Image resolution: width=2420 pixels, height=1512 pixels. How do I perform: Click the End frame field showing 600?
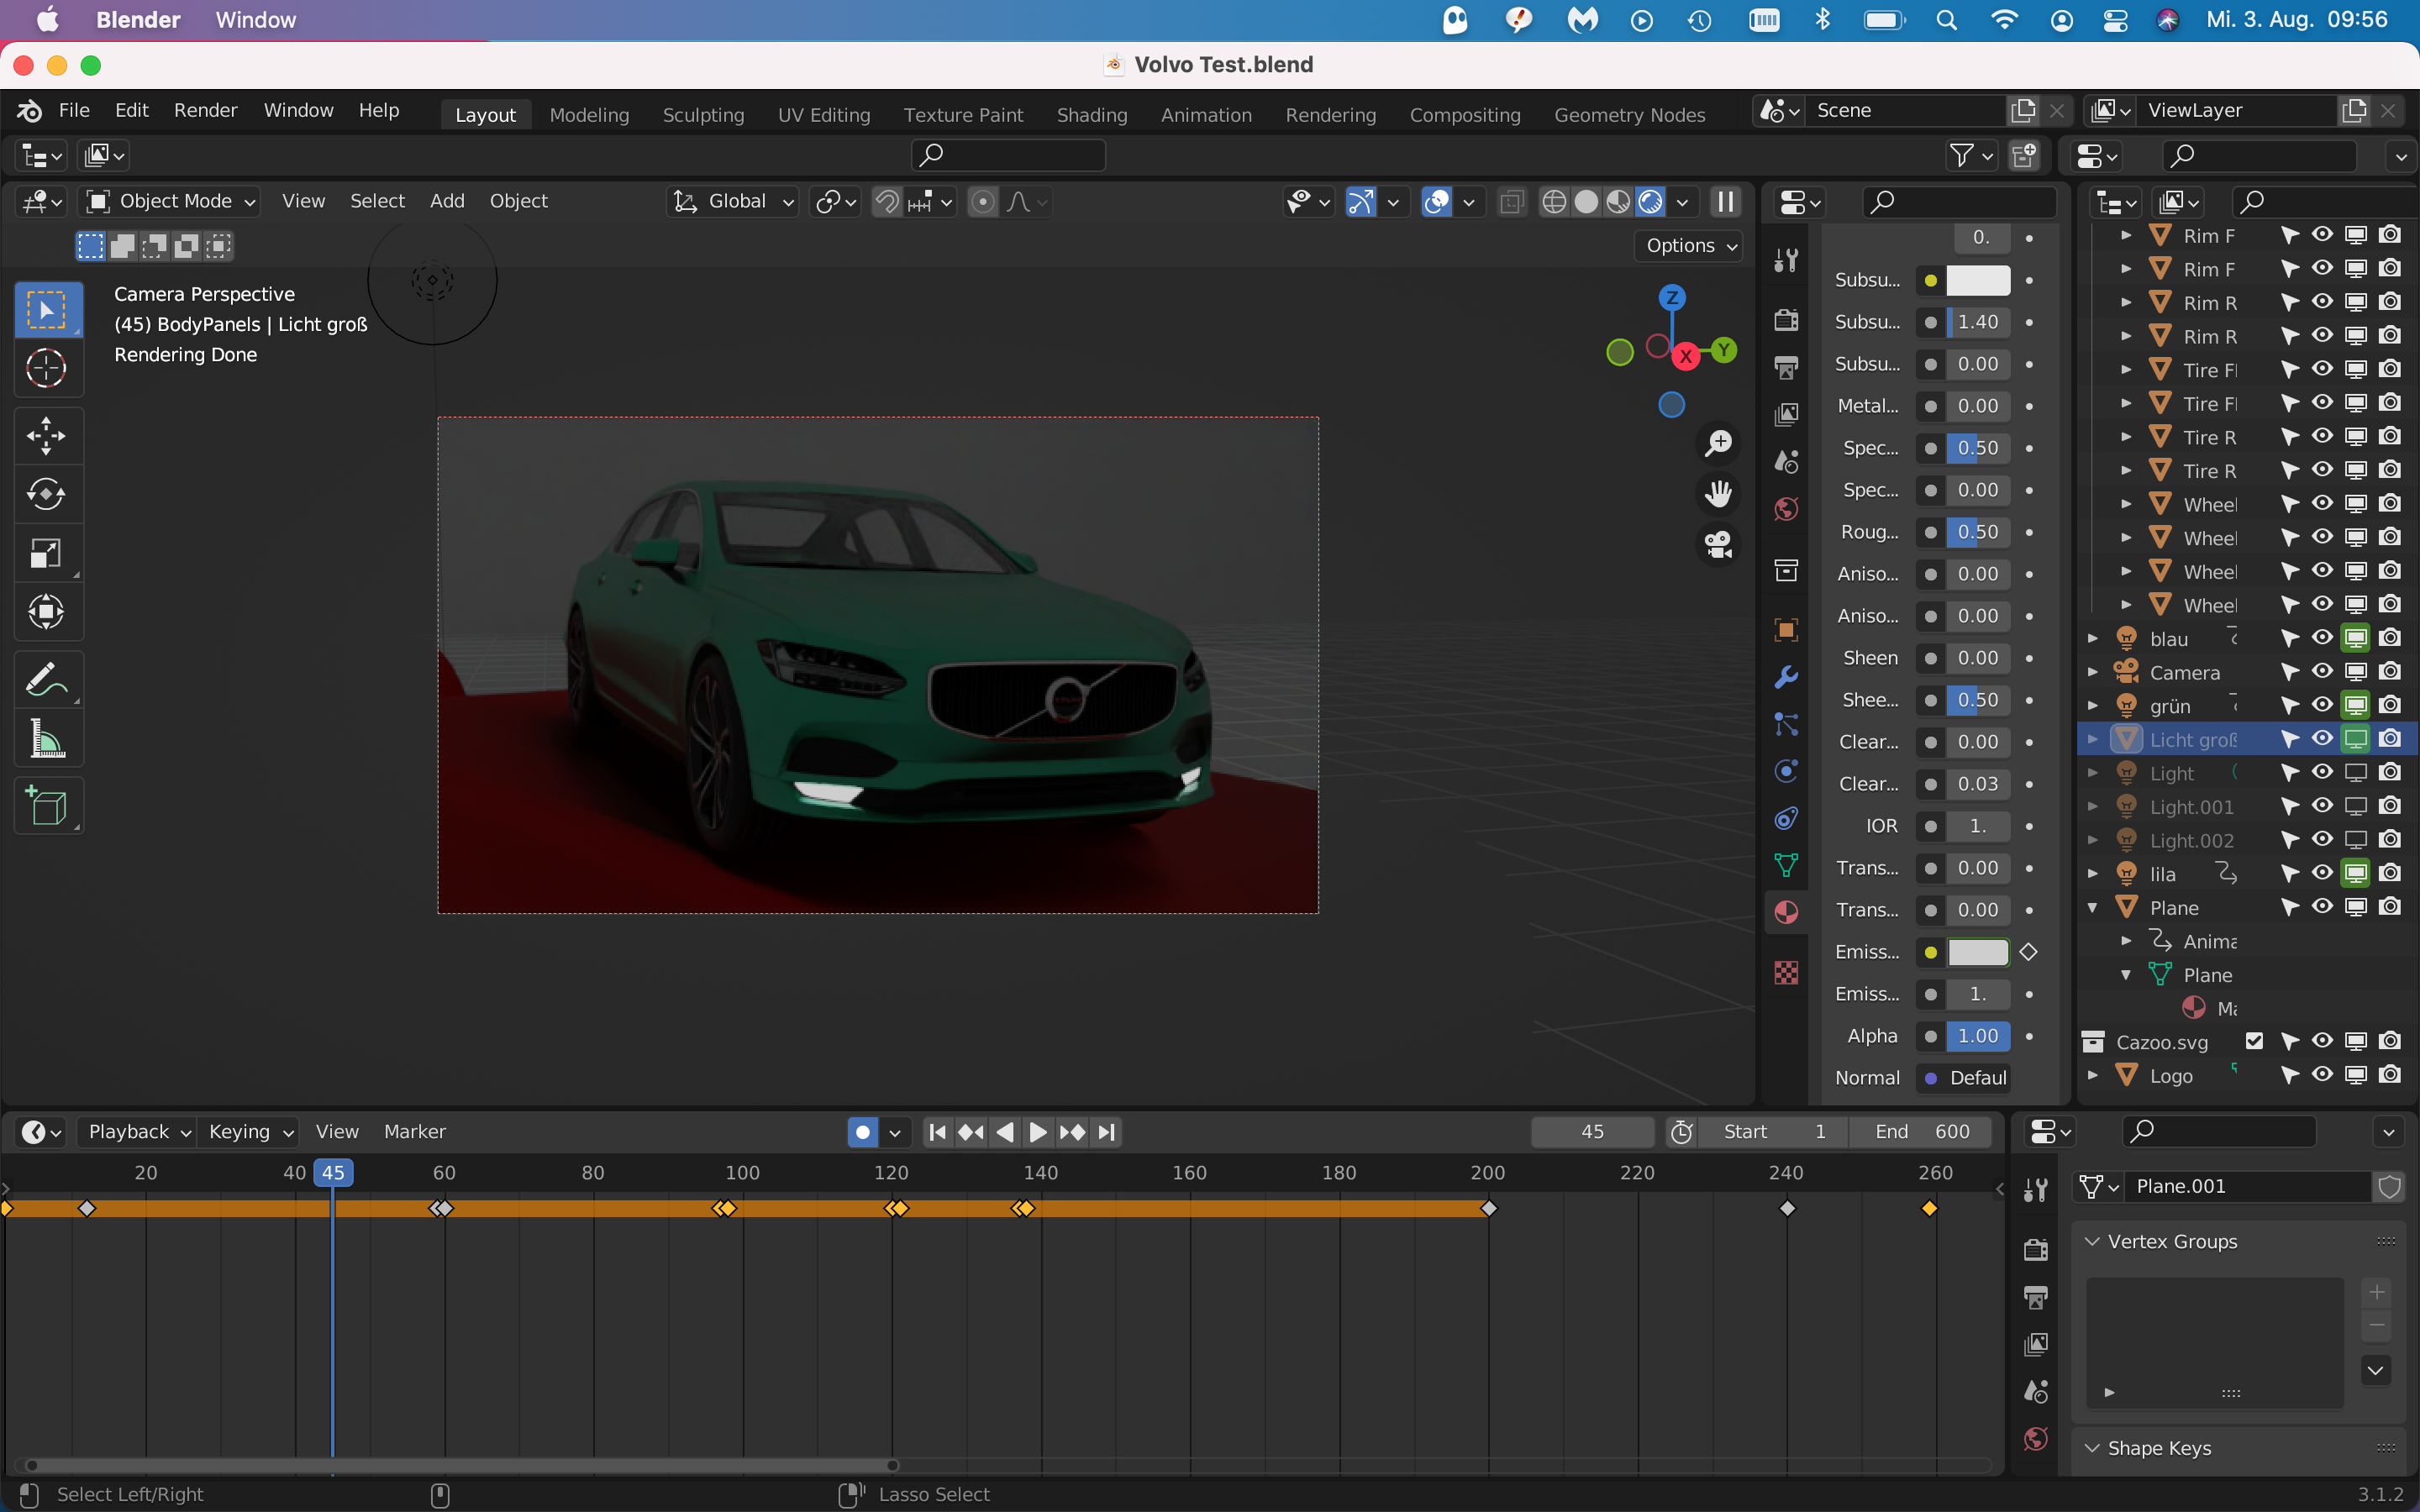[1922, 1132]
